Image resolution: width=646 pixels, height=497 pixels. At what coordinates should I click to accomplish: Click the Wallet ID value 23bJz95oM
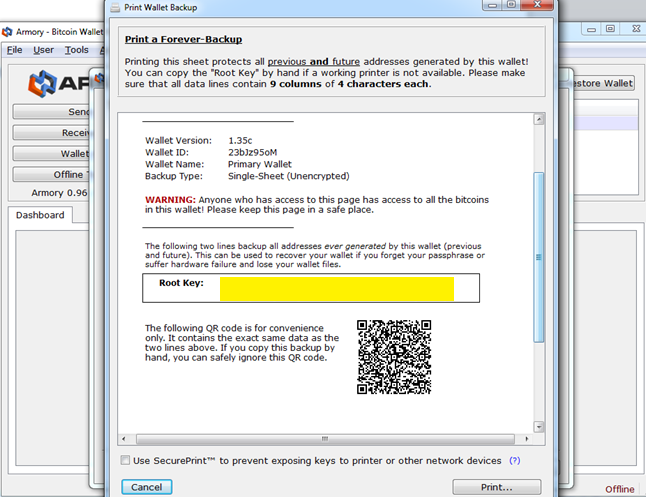[x=253, y=152]
